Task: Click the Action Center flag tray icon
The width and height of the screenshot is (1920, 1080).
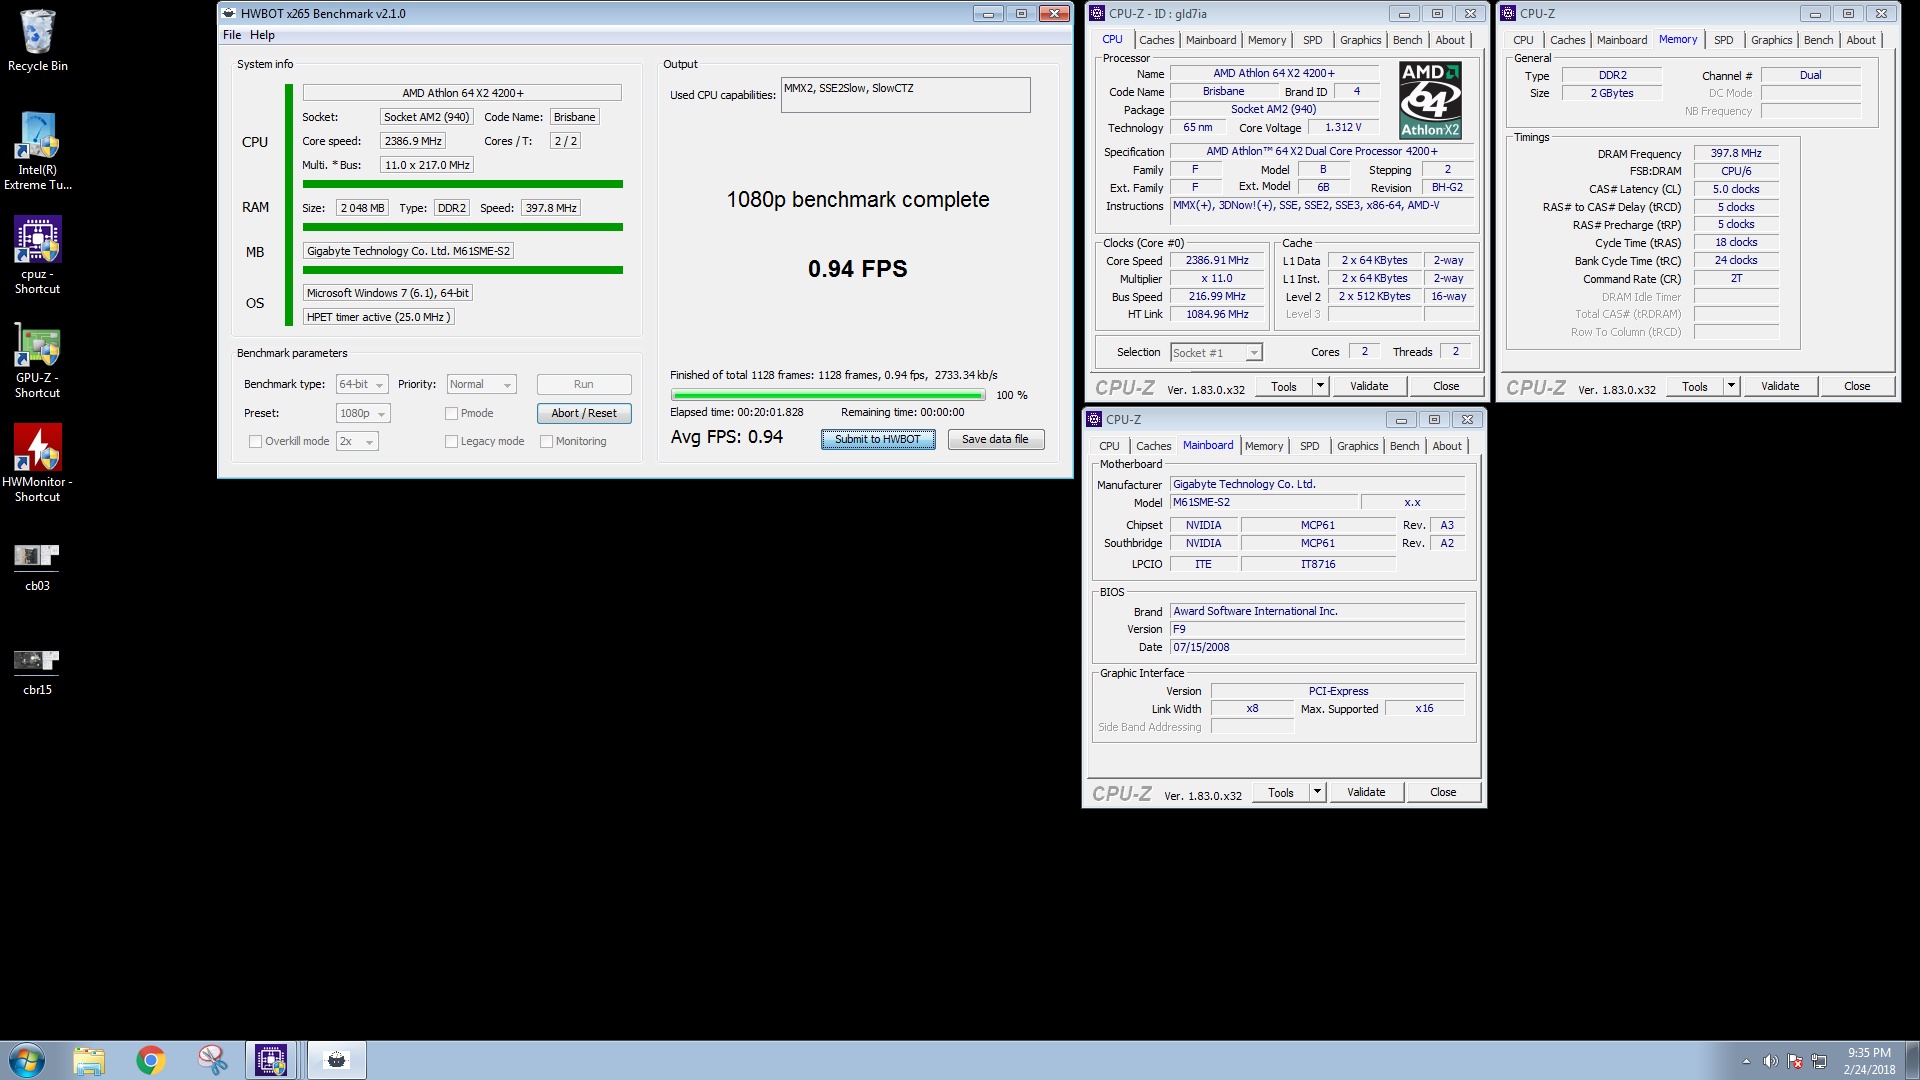Action: (1795, 1061)
